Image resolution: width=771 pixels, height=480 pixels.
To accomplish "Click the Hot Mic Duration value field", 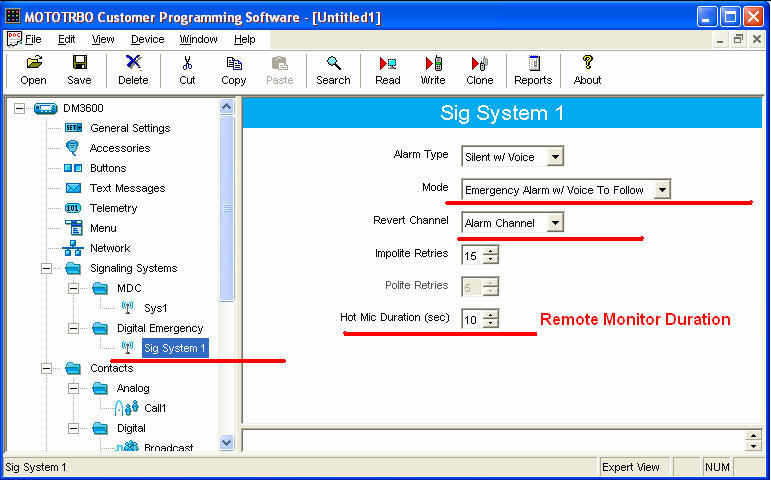I will (473, 320).
